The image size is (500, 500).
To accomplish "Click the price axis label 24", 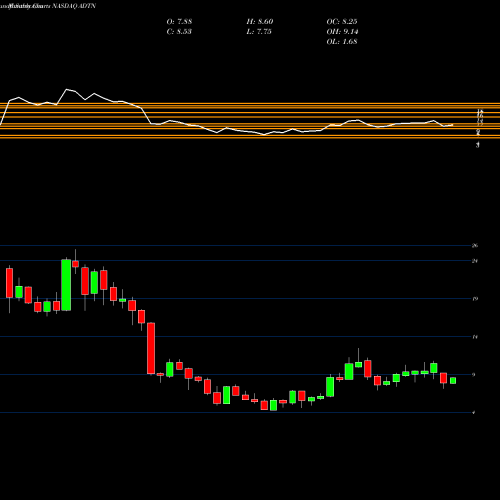I will tap(475, 261).
